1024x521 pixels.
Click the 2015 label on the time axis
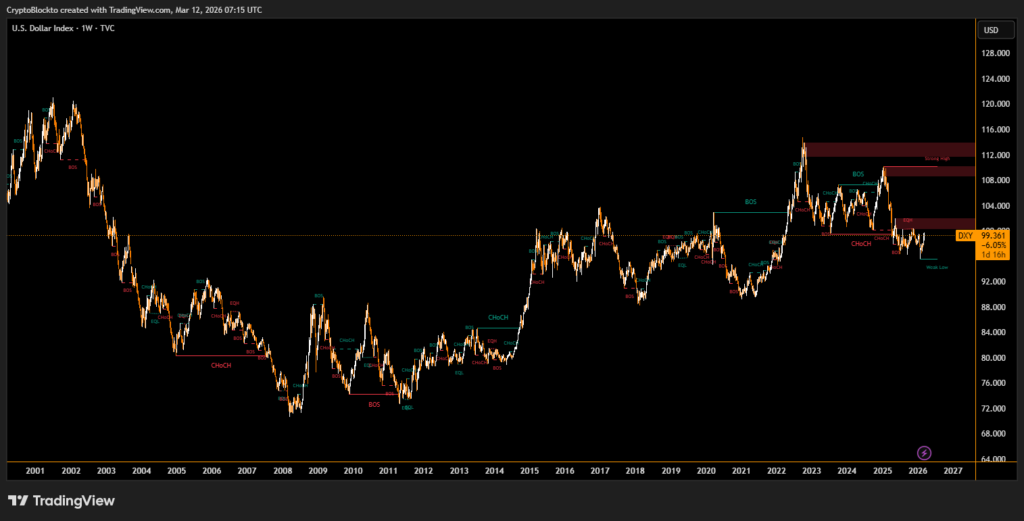[530, 470]
